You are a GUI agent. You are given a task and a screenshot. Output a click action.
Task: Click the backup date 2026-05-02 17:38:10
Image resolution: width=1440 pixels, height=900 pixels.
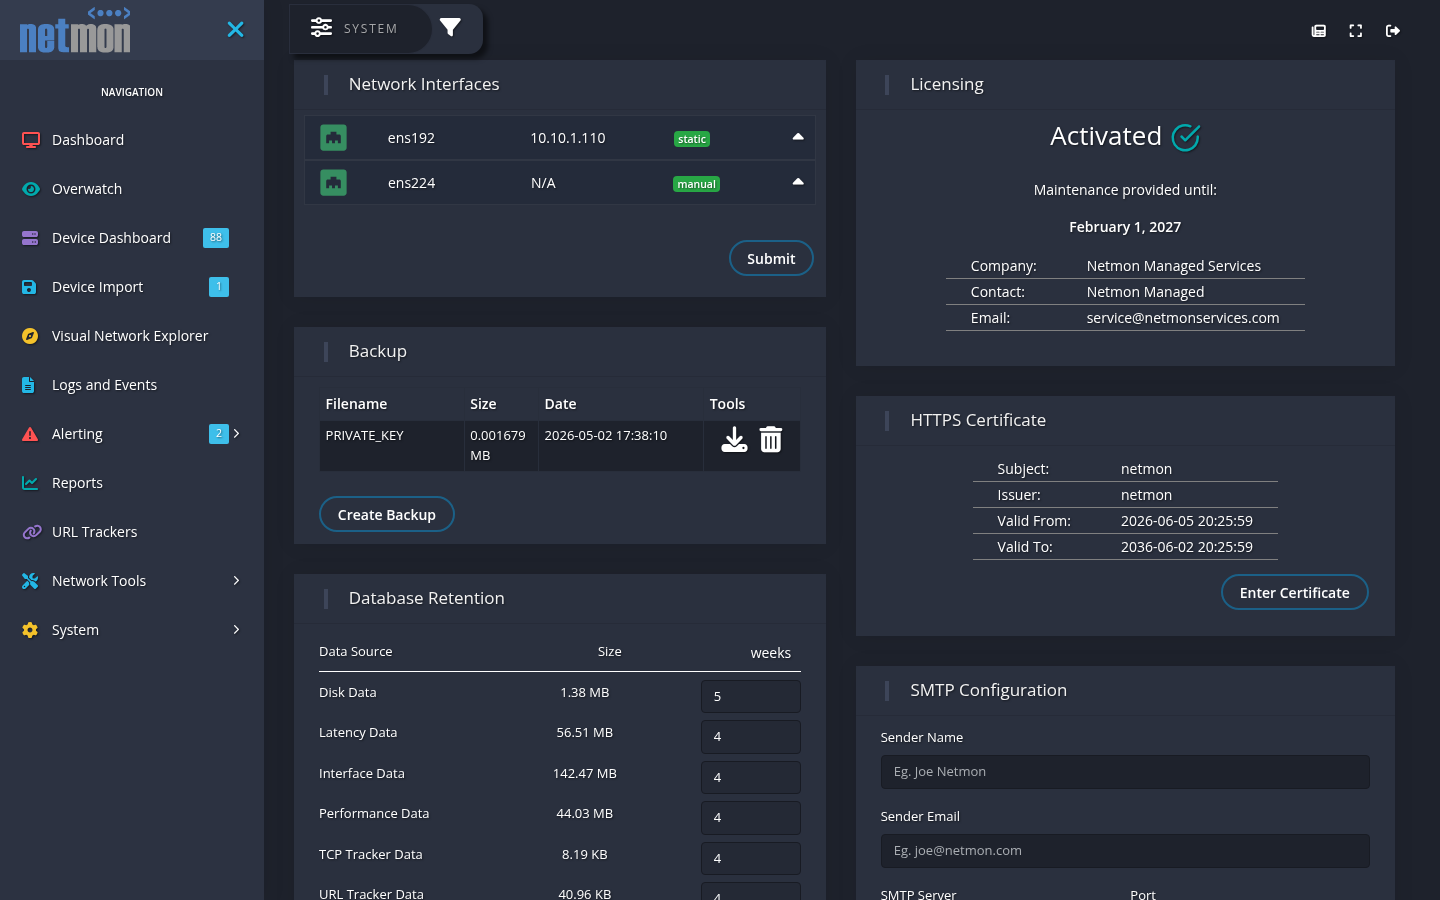[605, 435]
